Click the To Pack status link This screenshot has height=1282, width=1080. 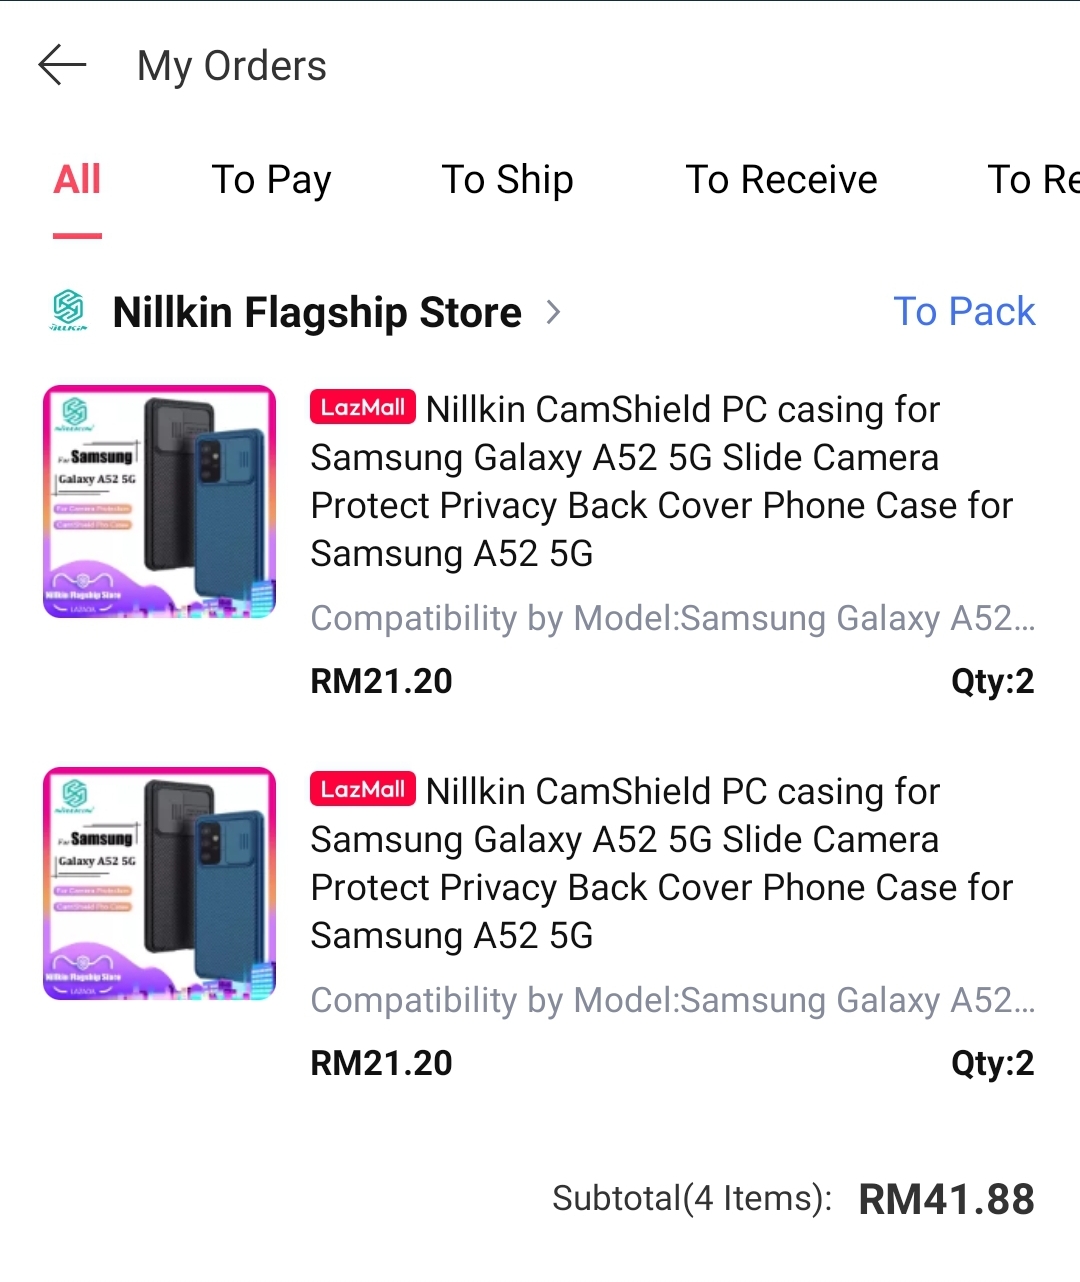coord(964,312)
